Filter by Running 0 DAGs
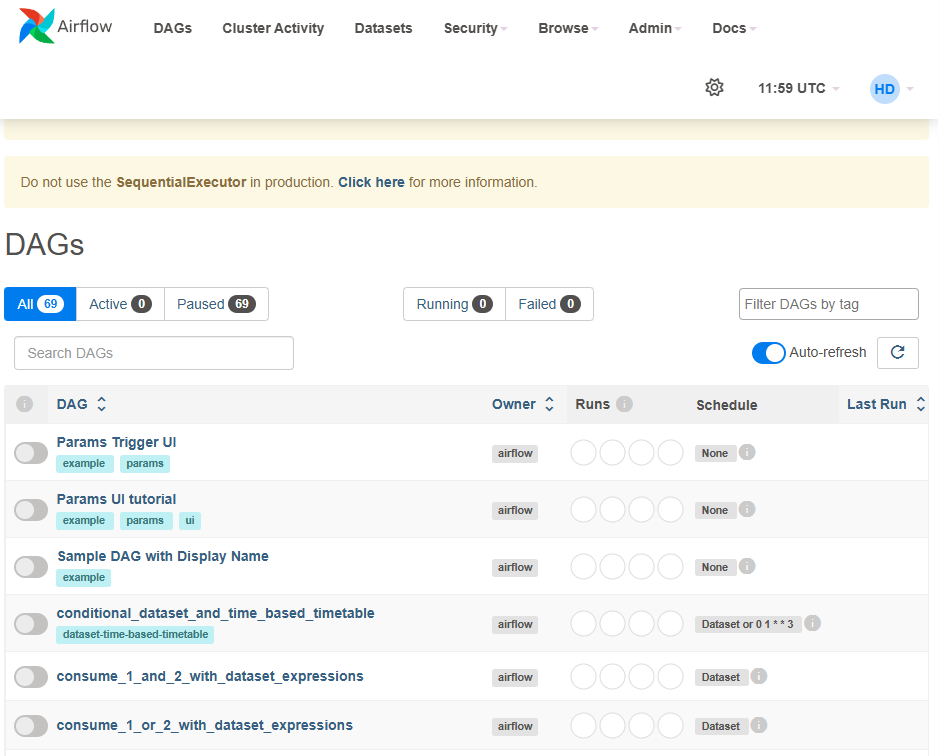939x756 pixels. 455,304
